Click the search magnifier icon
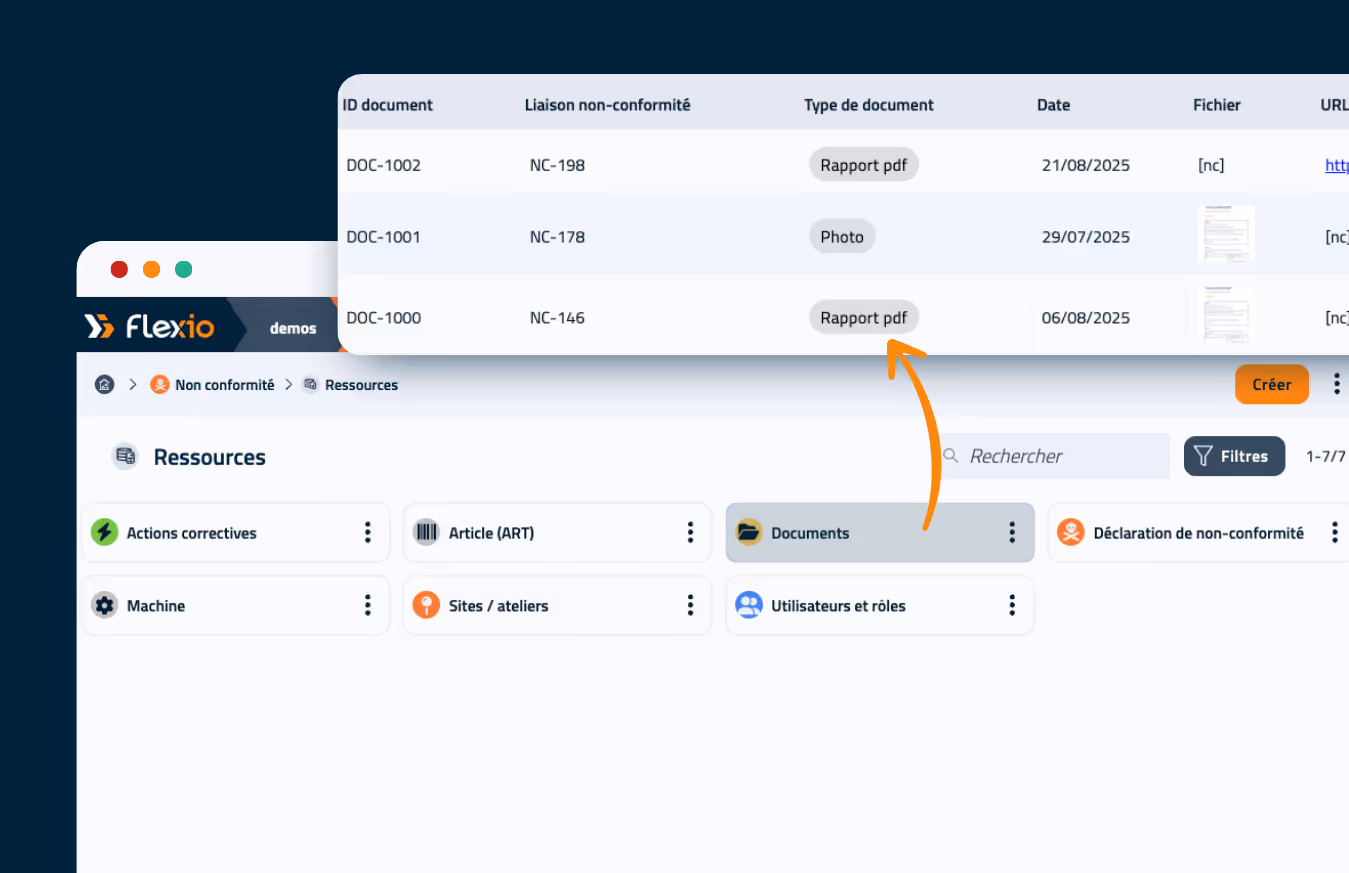 point(950,456)
